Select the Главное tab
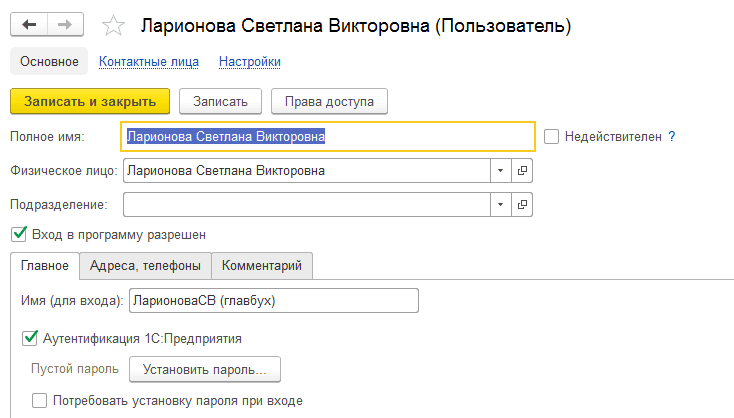This screenshot has height=418, width=734. point(45,266)
